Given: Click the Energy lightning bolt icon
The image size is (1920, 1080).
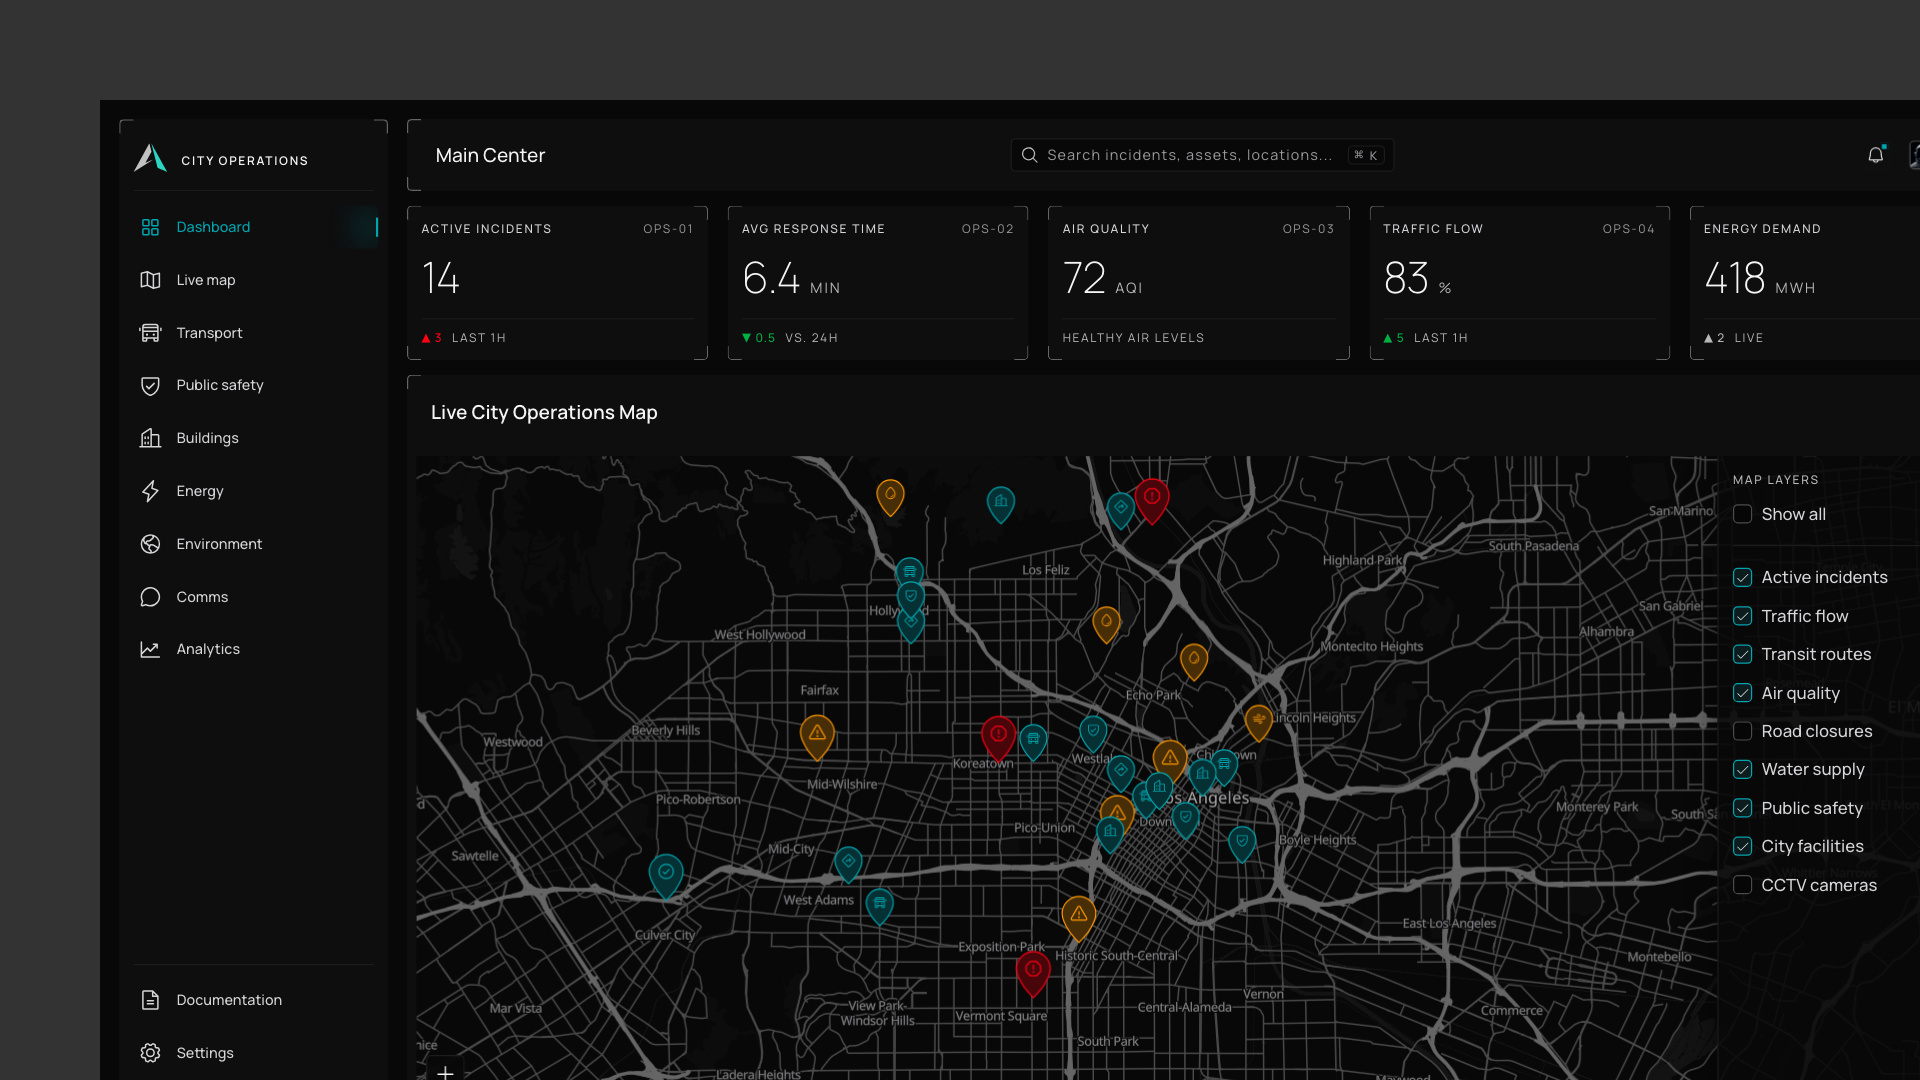Looking at the screenshot, I should [150, 491].
